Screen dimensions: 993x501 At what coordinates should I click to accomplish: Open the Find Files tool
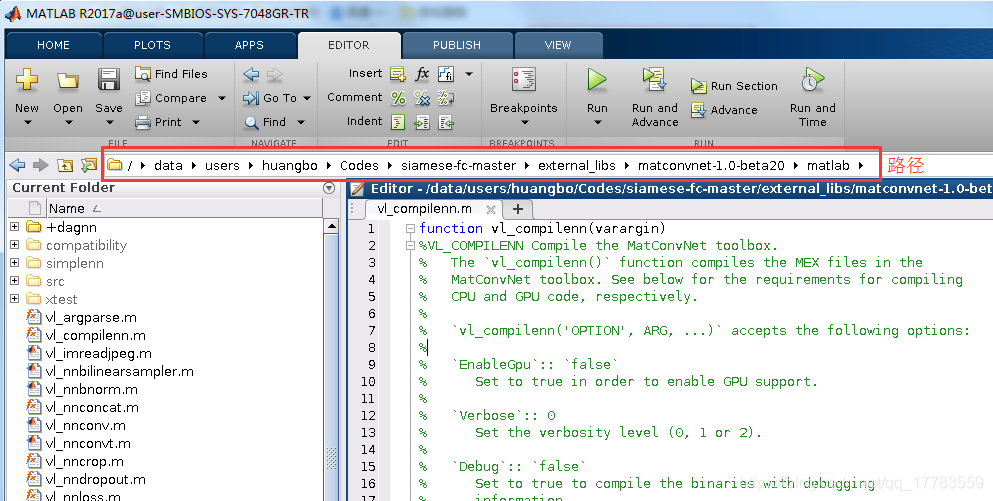point(171,73)
